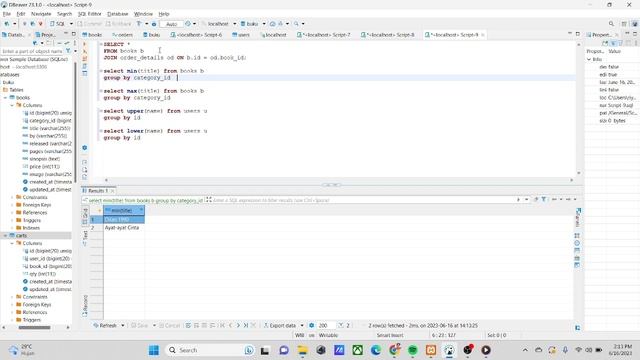The width and height of the screenshot is (640, 360).
Task: Click the taskbar Search box
Action: [211, 350]
